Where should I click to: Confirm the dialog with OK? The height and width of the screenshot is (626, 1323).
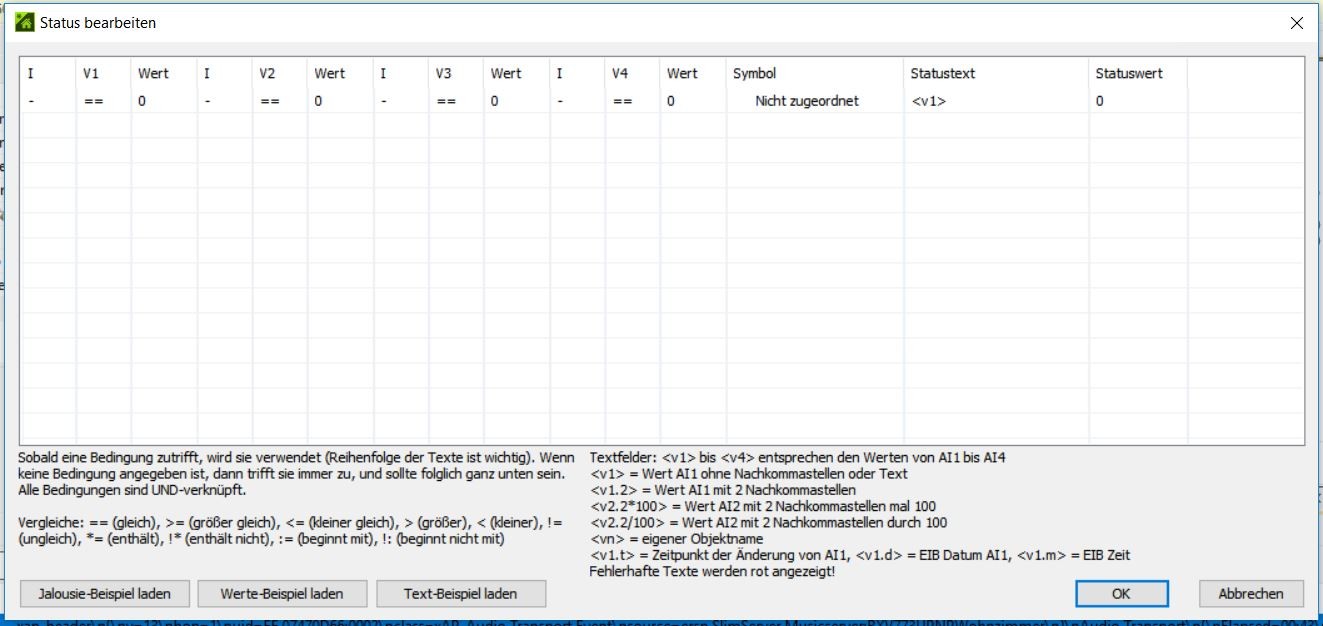point(1120,593)
